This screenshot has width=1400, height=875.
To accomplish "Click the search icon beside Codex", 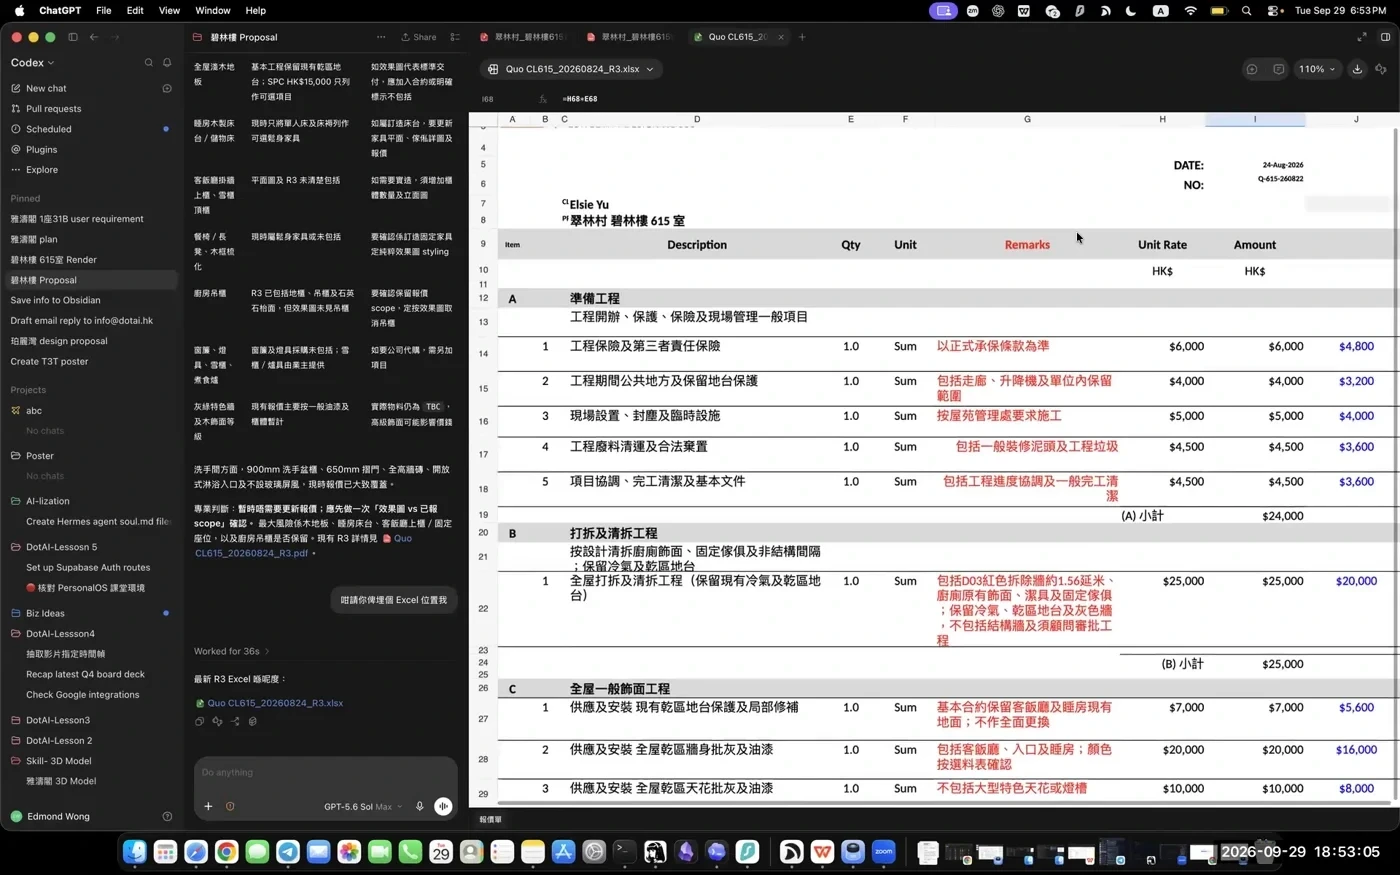I will click(149, 63).
